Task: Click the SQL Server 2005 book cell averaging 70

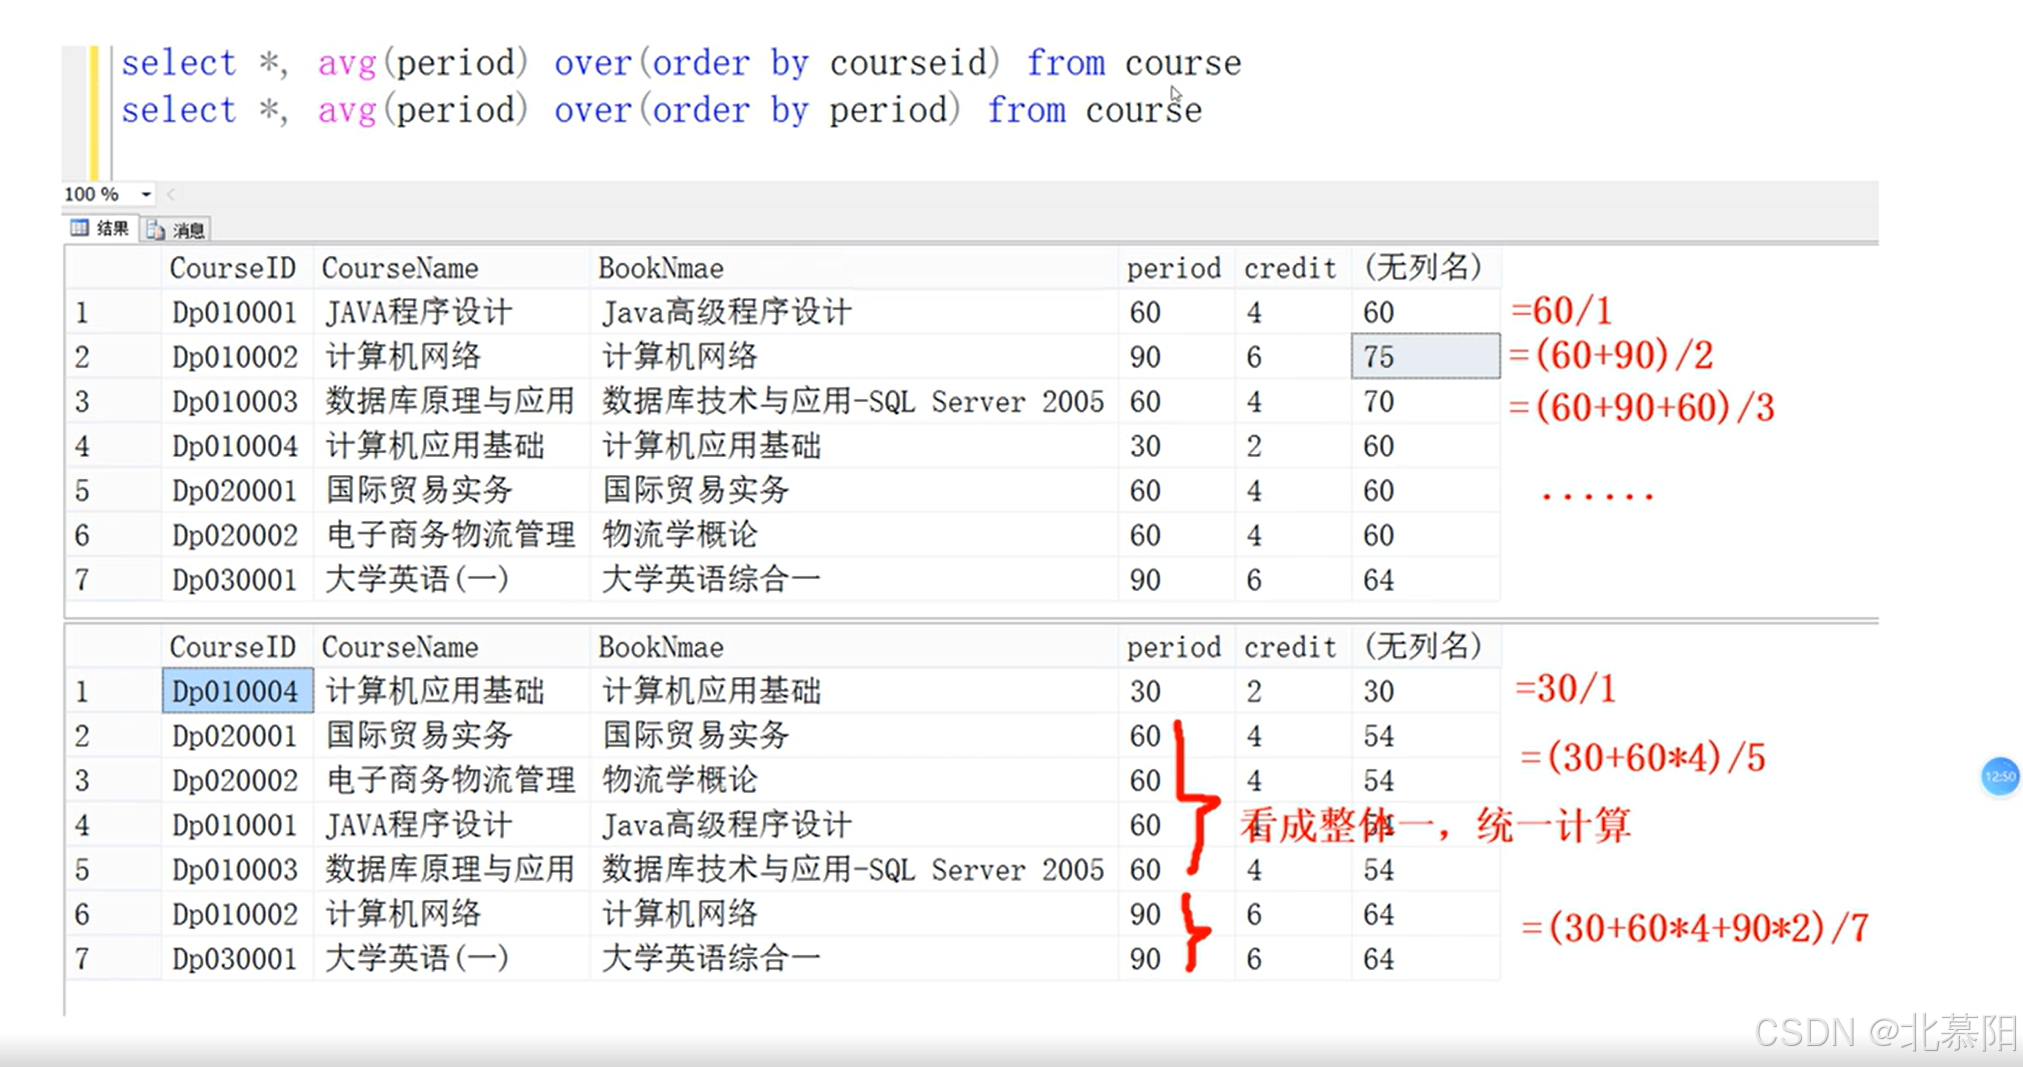Action: (853, 402)
